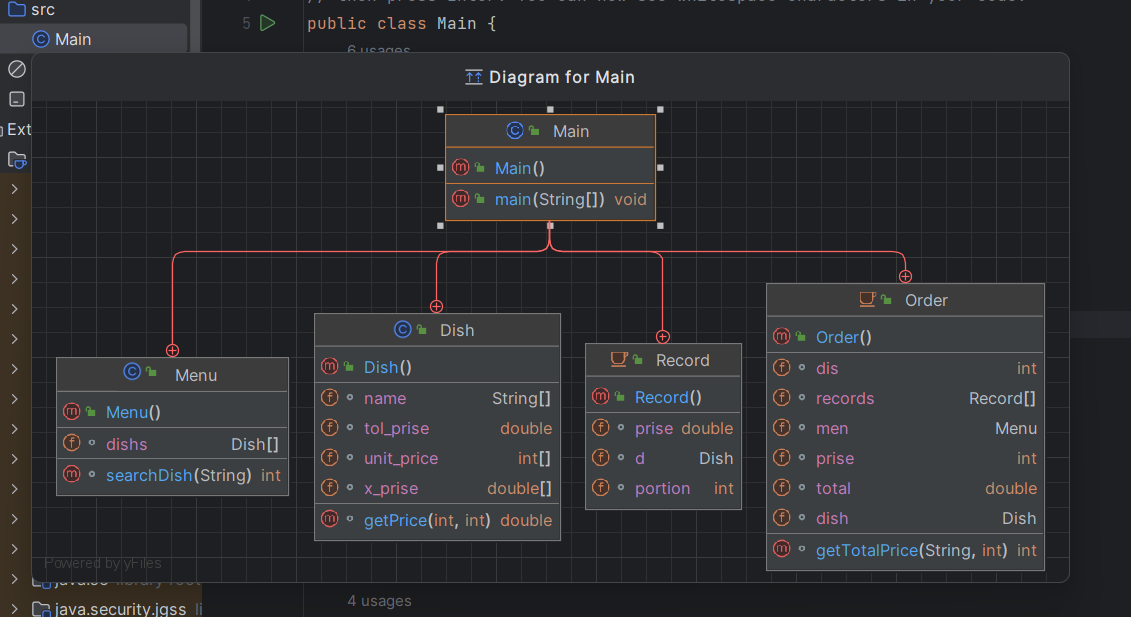Click the diagram icon beside 'Diagram for Main' title
The height and width of the screenshot is (617, 1131).
click(474, 77)
